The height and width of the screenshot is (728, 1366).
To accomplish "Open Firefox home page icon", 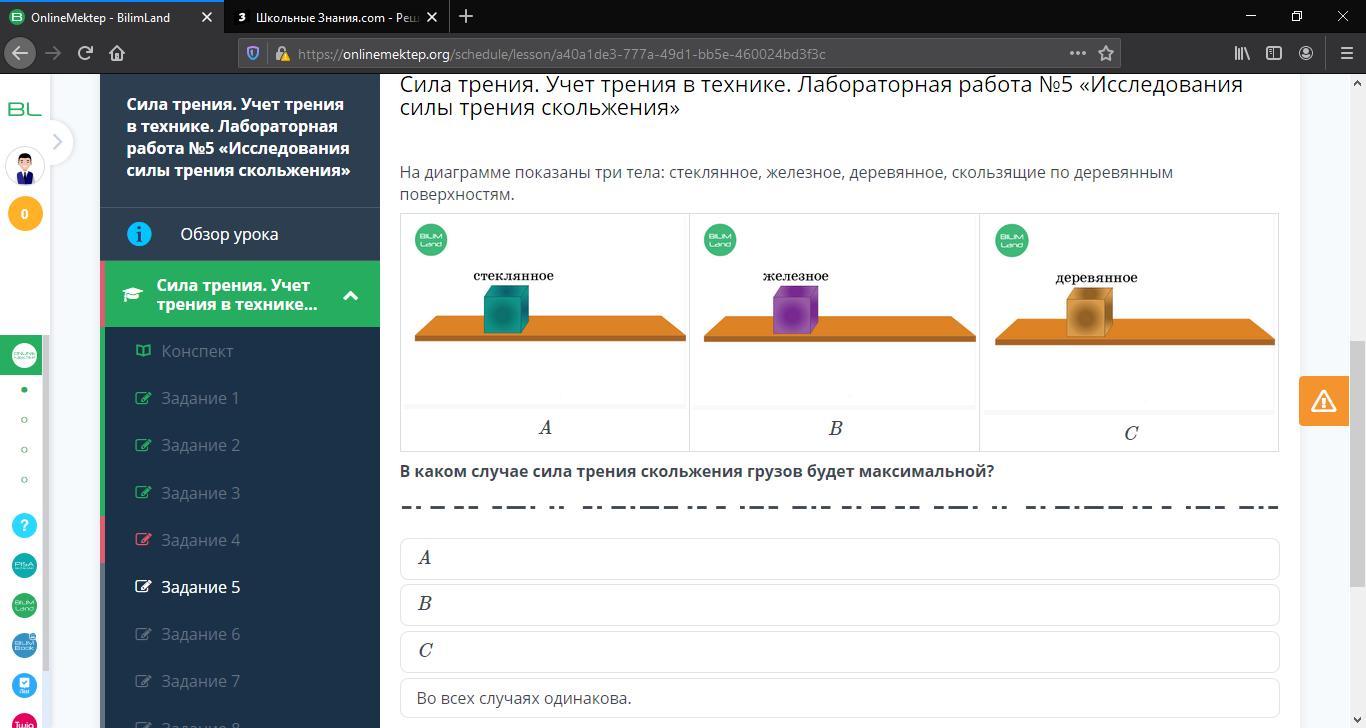I will (x=117, y=53).
